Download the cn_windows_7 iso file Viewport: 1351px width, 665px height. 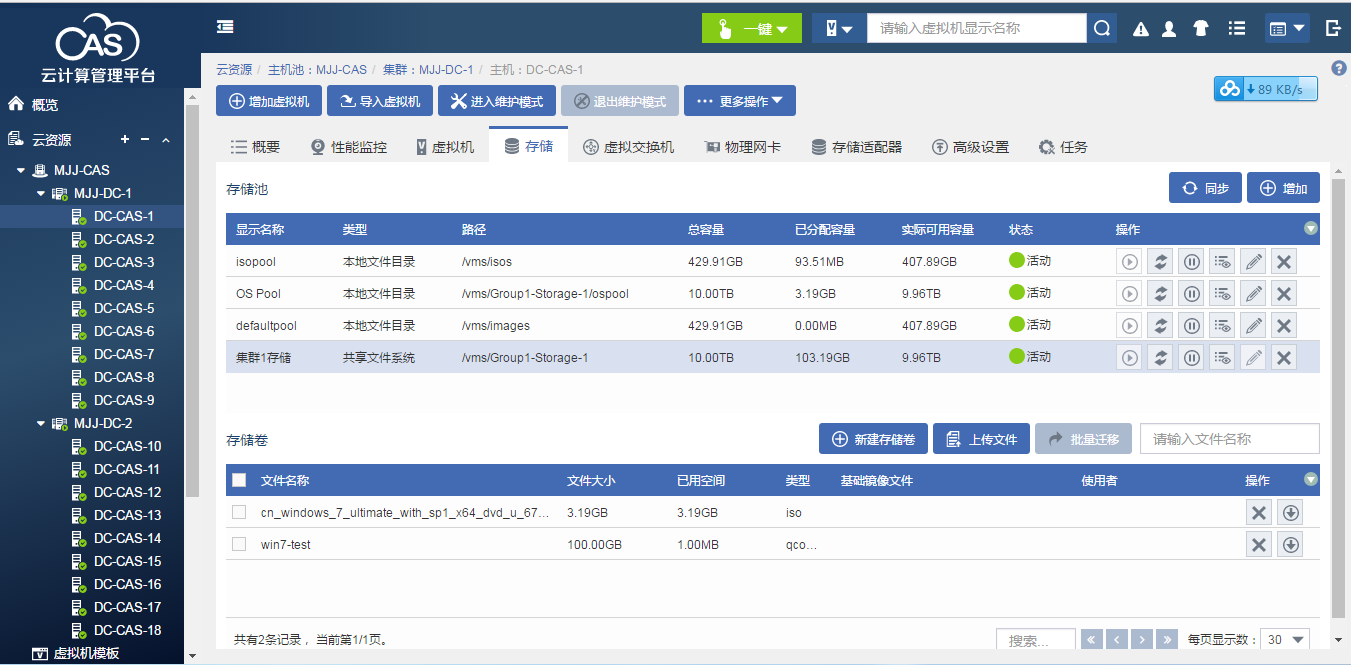tap(1290, 513)
